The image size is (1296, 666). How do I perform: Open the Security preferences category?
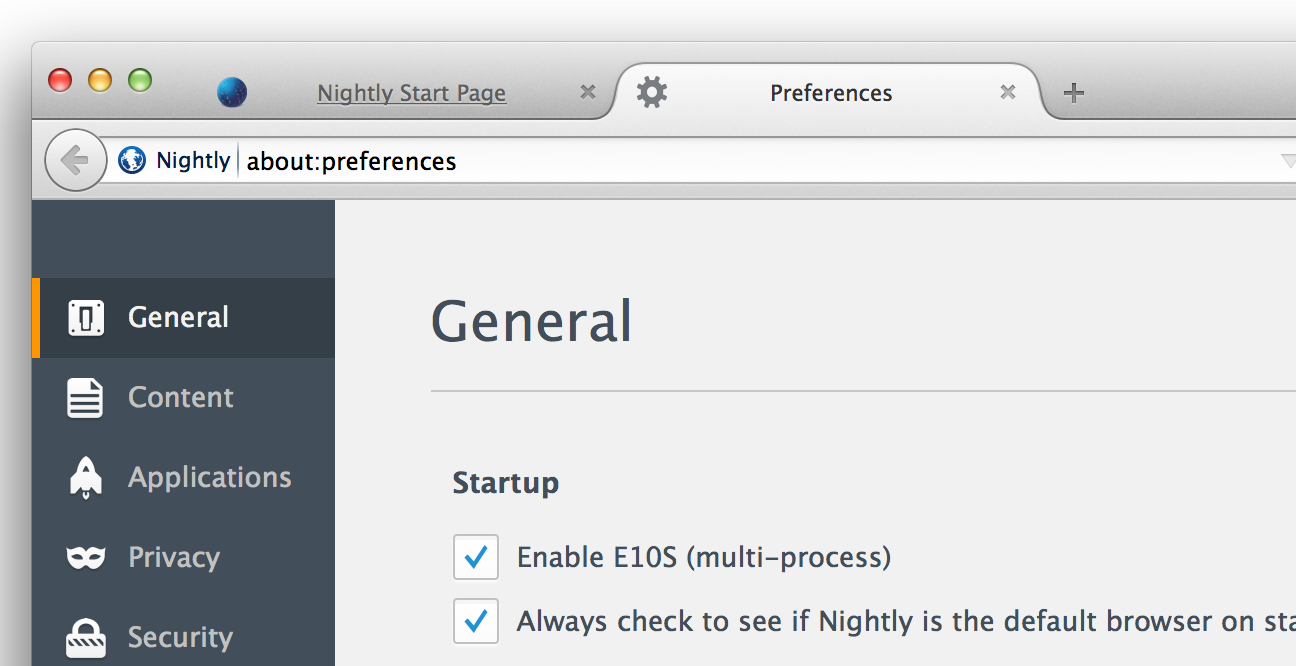[x=184, y=637]
